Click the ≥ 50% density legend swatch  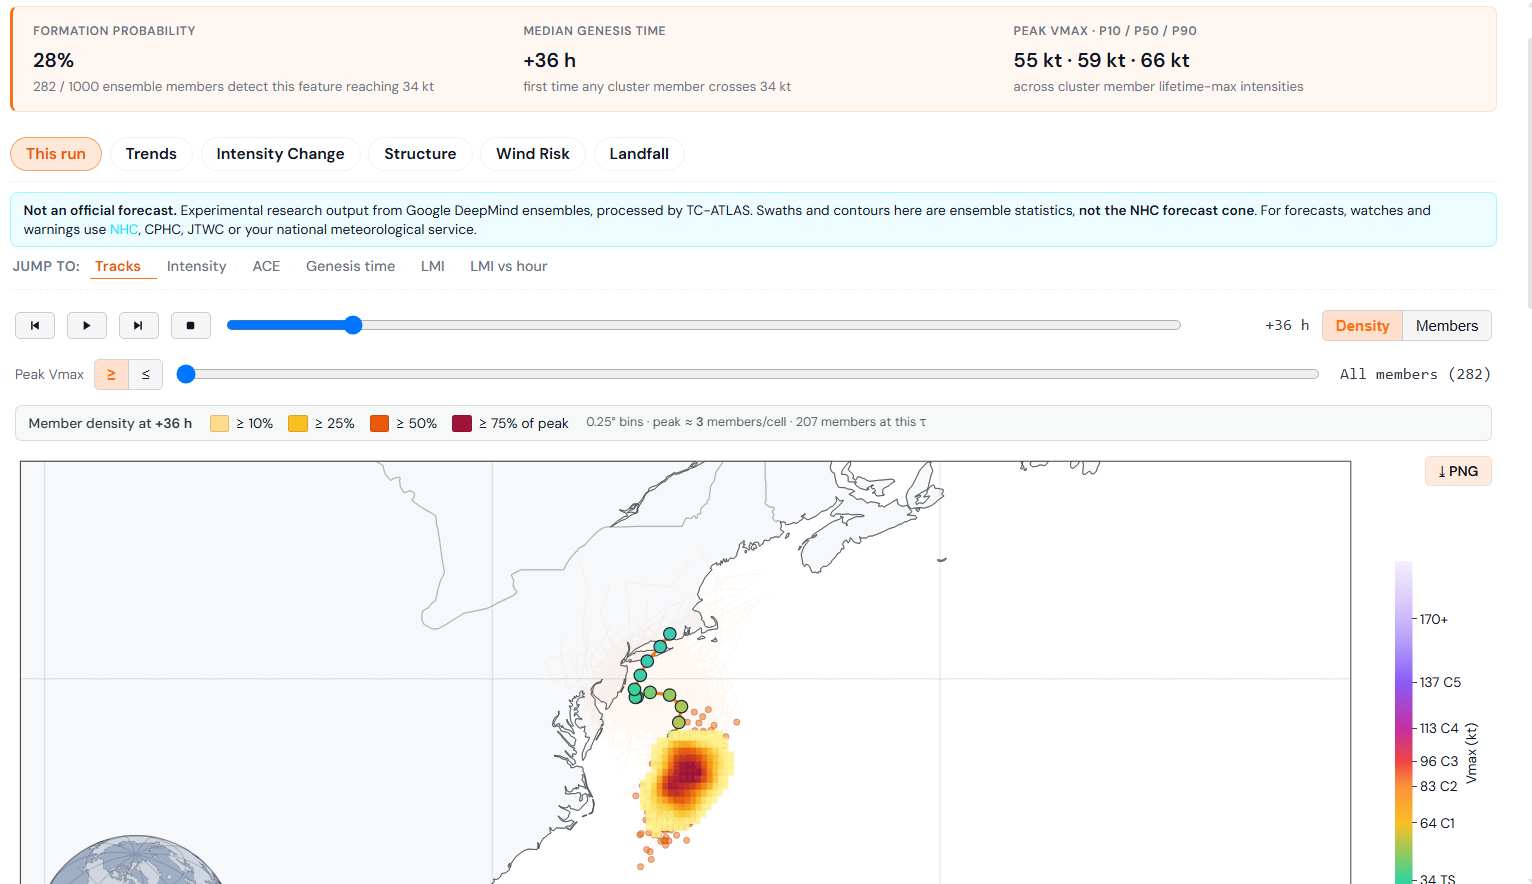coord(379,423)
